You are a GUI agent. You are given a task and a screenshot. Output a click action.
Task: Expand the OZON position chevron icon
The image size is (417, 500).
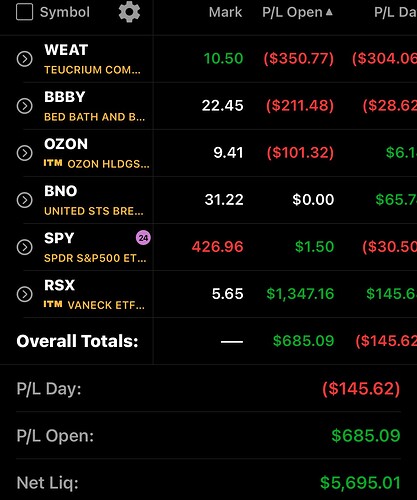(25, 153)
